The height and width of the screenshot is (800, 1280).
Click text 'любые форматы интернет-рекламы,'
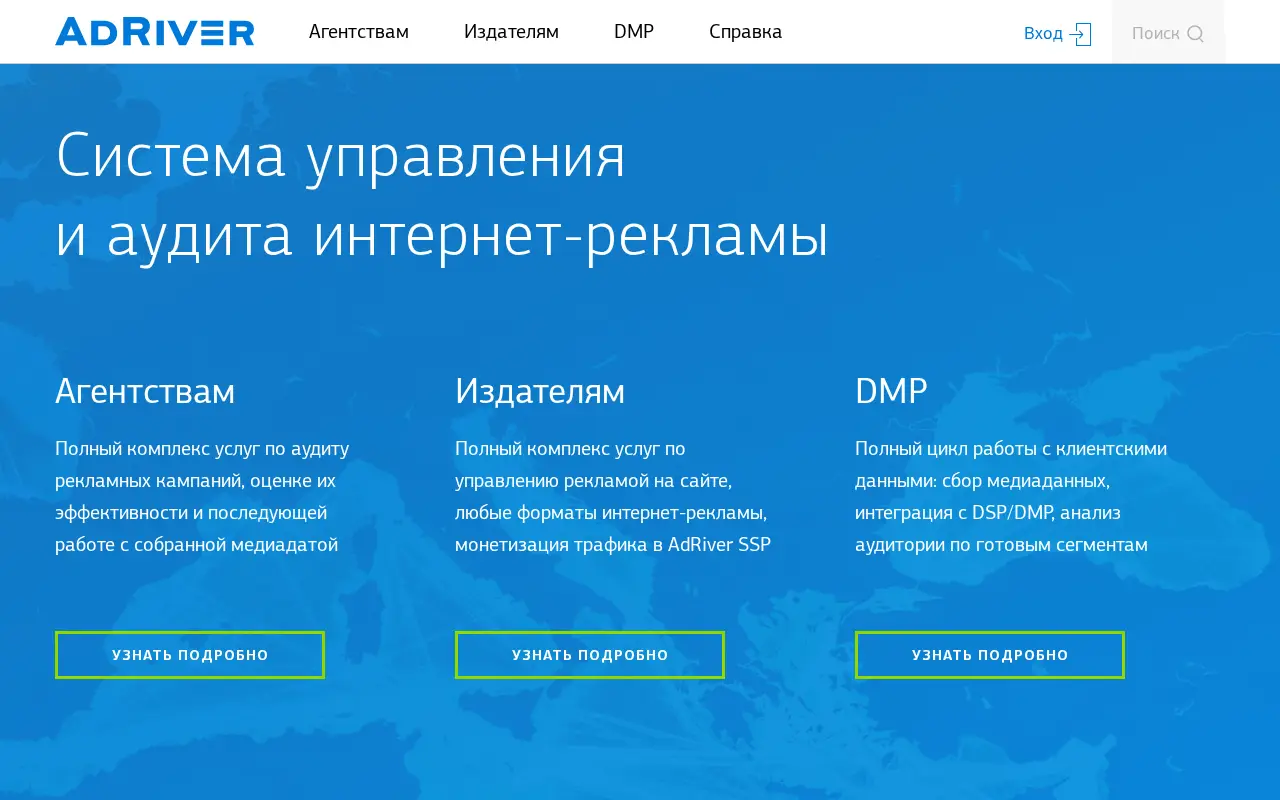pos(611,513)
